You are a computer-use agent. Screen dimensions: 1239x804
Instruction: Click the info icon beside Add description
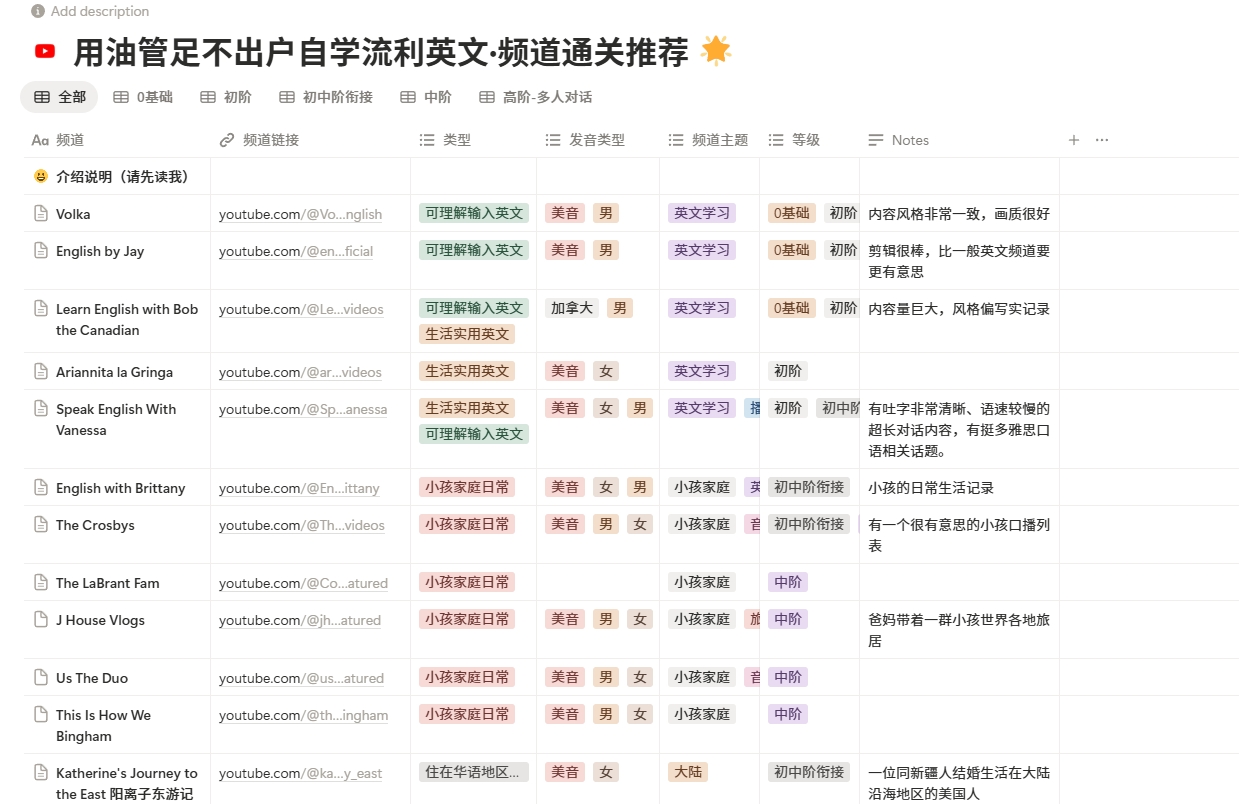tap(38, 11)
